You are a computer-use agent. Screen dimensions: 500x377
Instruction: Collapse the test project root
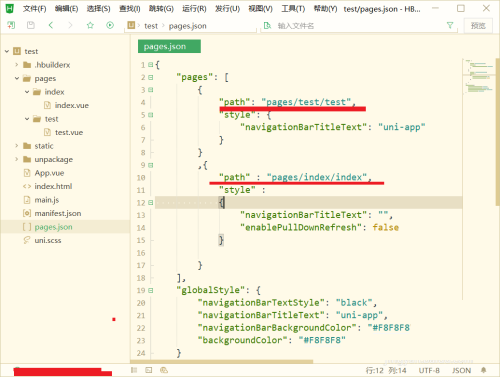[x=7, y=51]
